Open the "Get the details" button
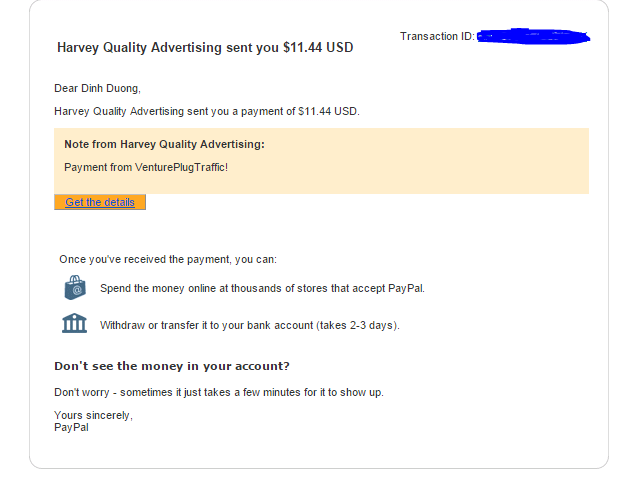This screenshot has width=631, height=489. click(100, 202)
